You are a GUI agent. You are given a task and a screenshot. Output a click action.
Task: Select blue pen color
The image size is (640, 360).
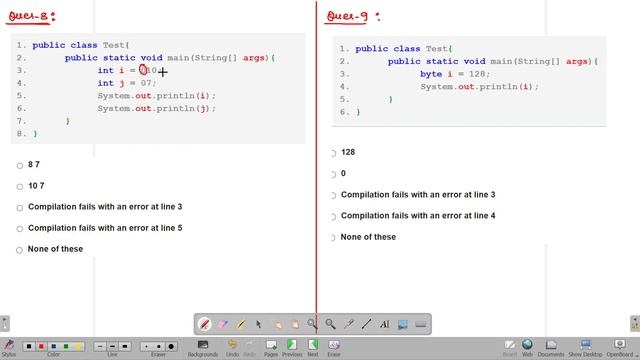click(x=53, y=346)
